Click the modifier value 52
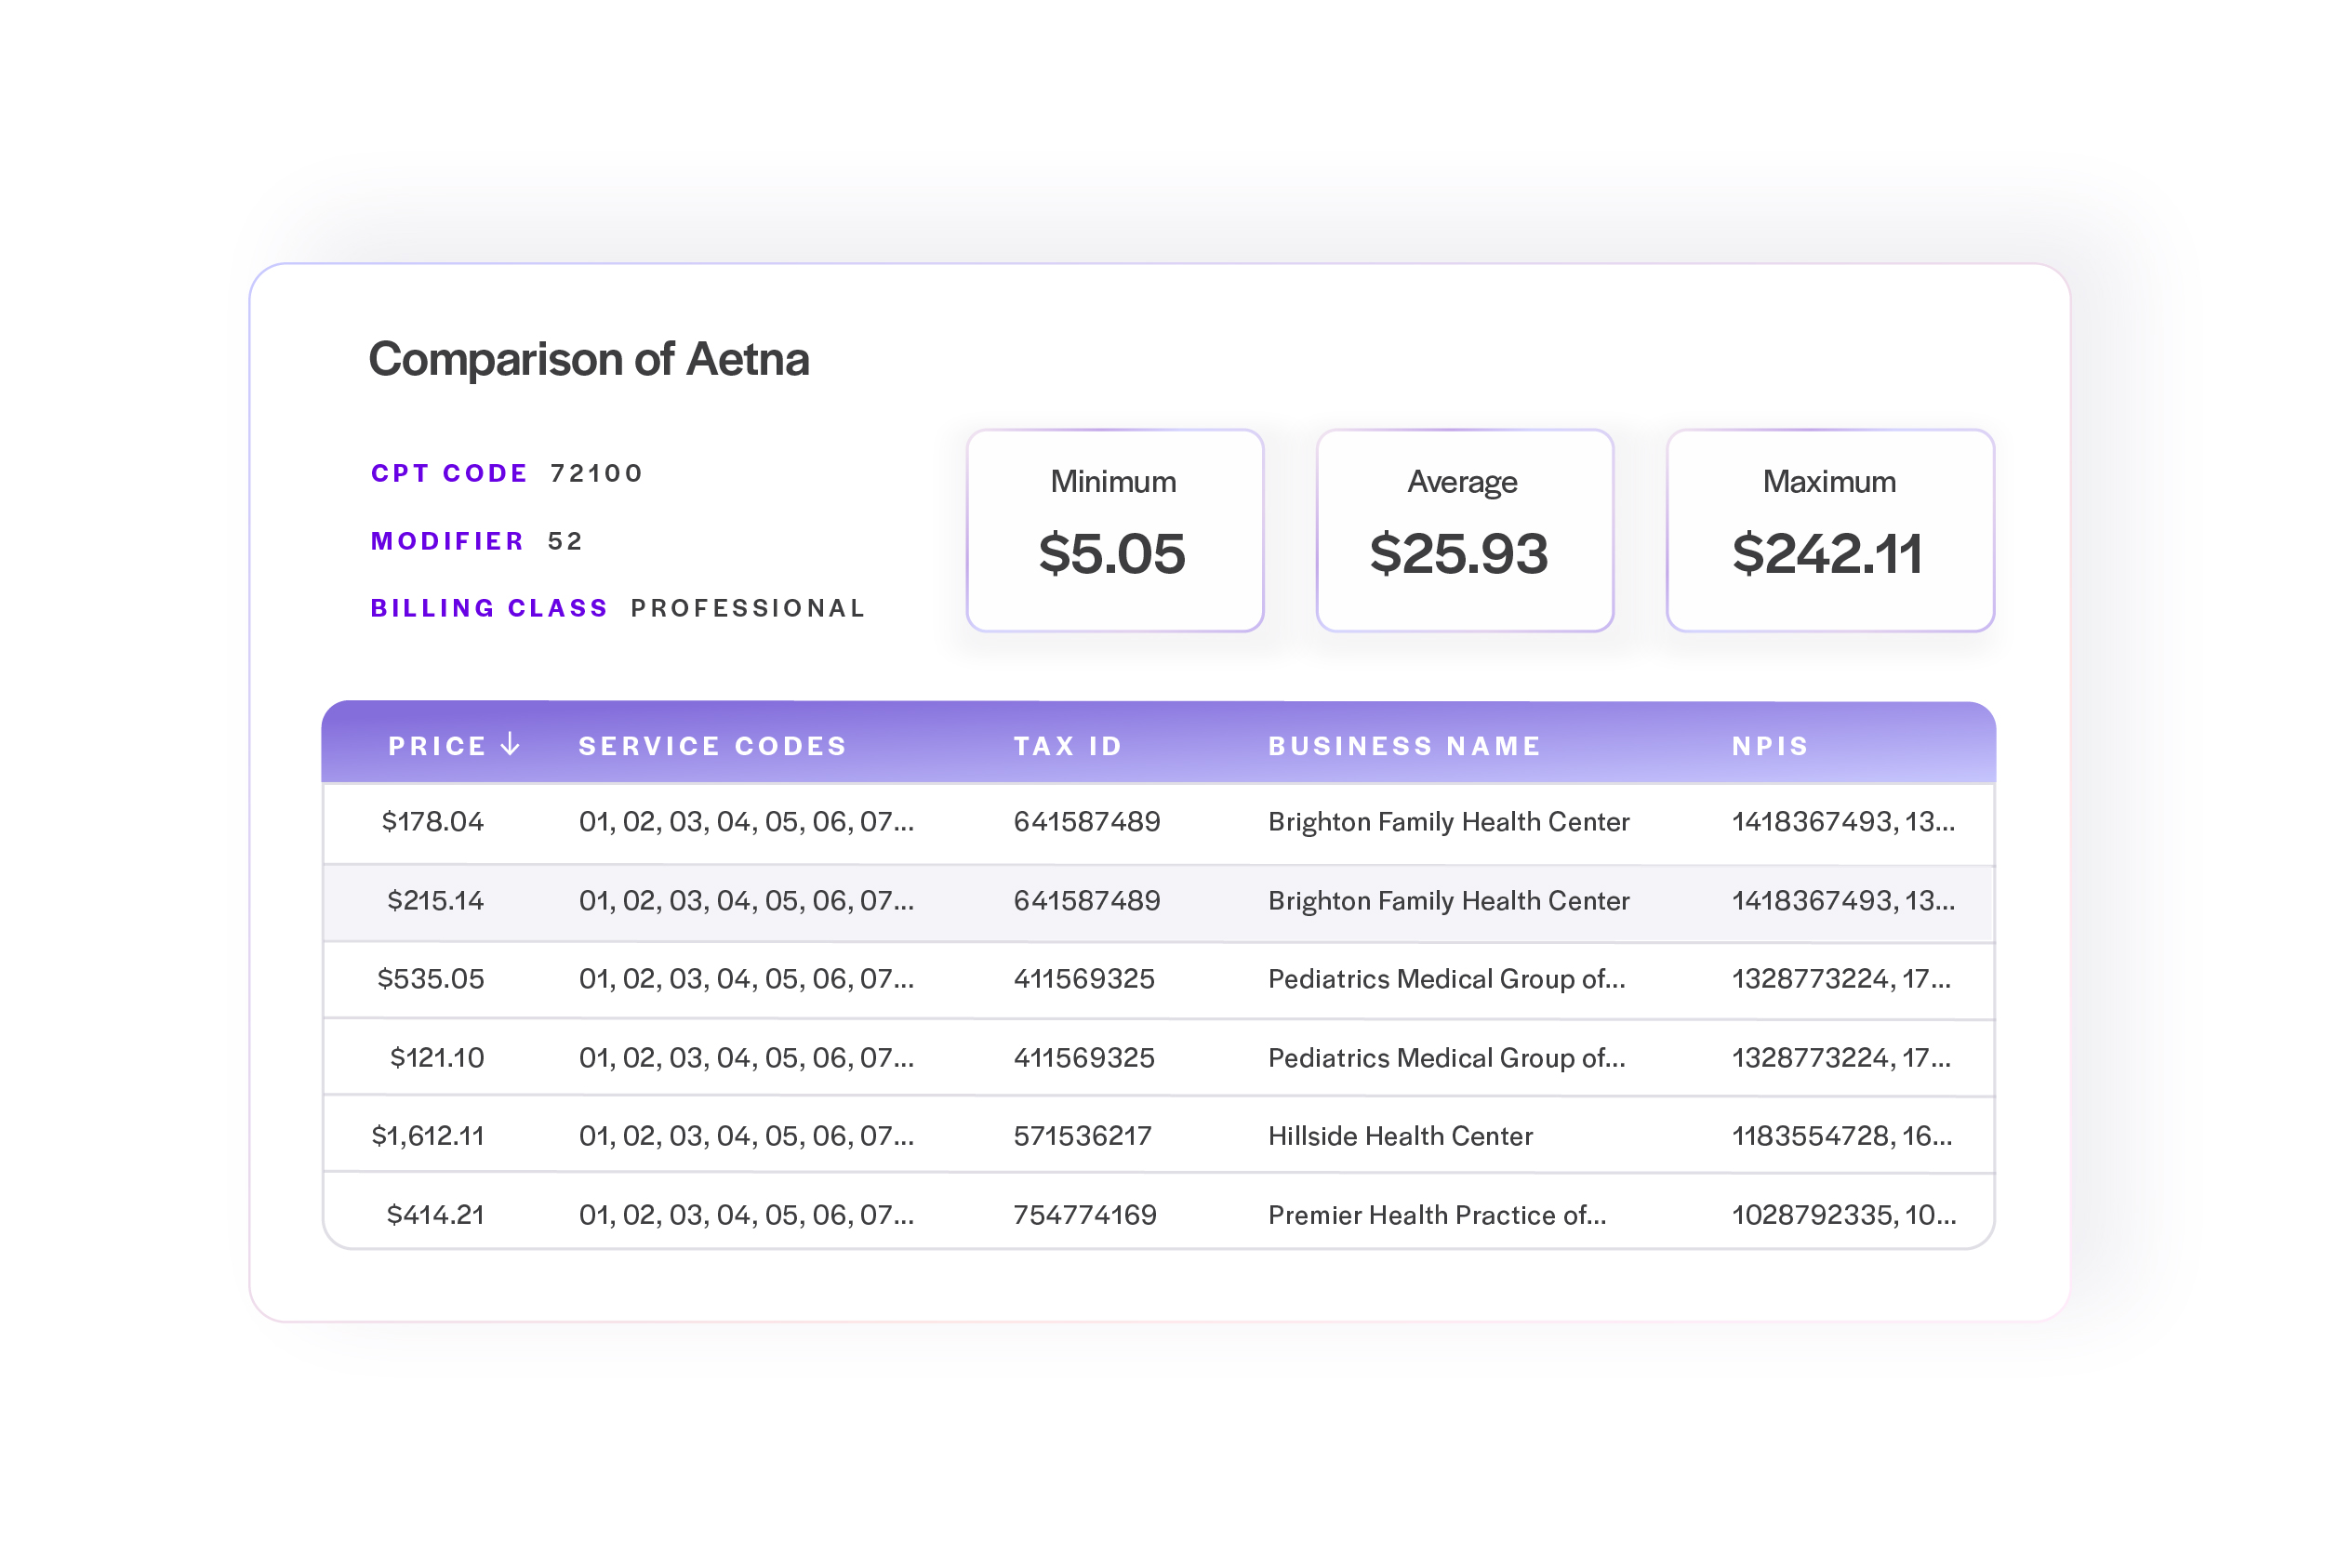Image resolution: width=2325 pixels, height=1568 pixels. tap(565, 541)
